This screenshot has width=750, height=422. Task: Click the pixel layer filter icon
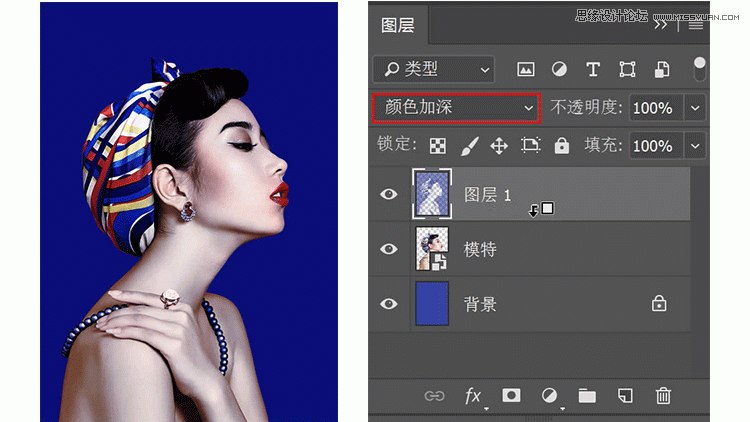click(525, 69)
